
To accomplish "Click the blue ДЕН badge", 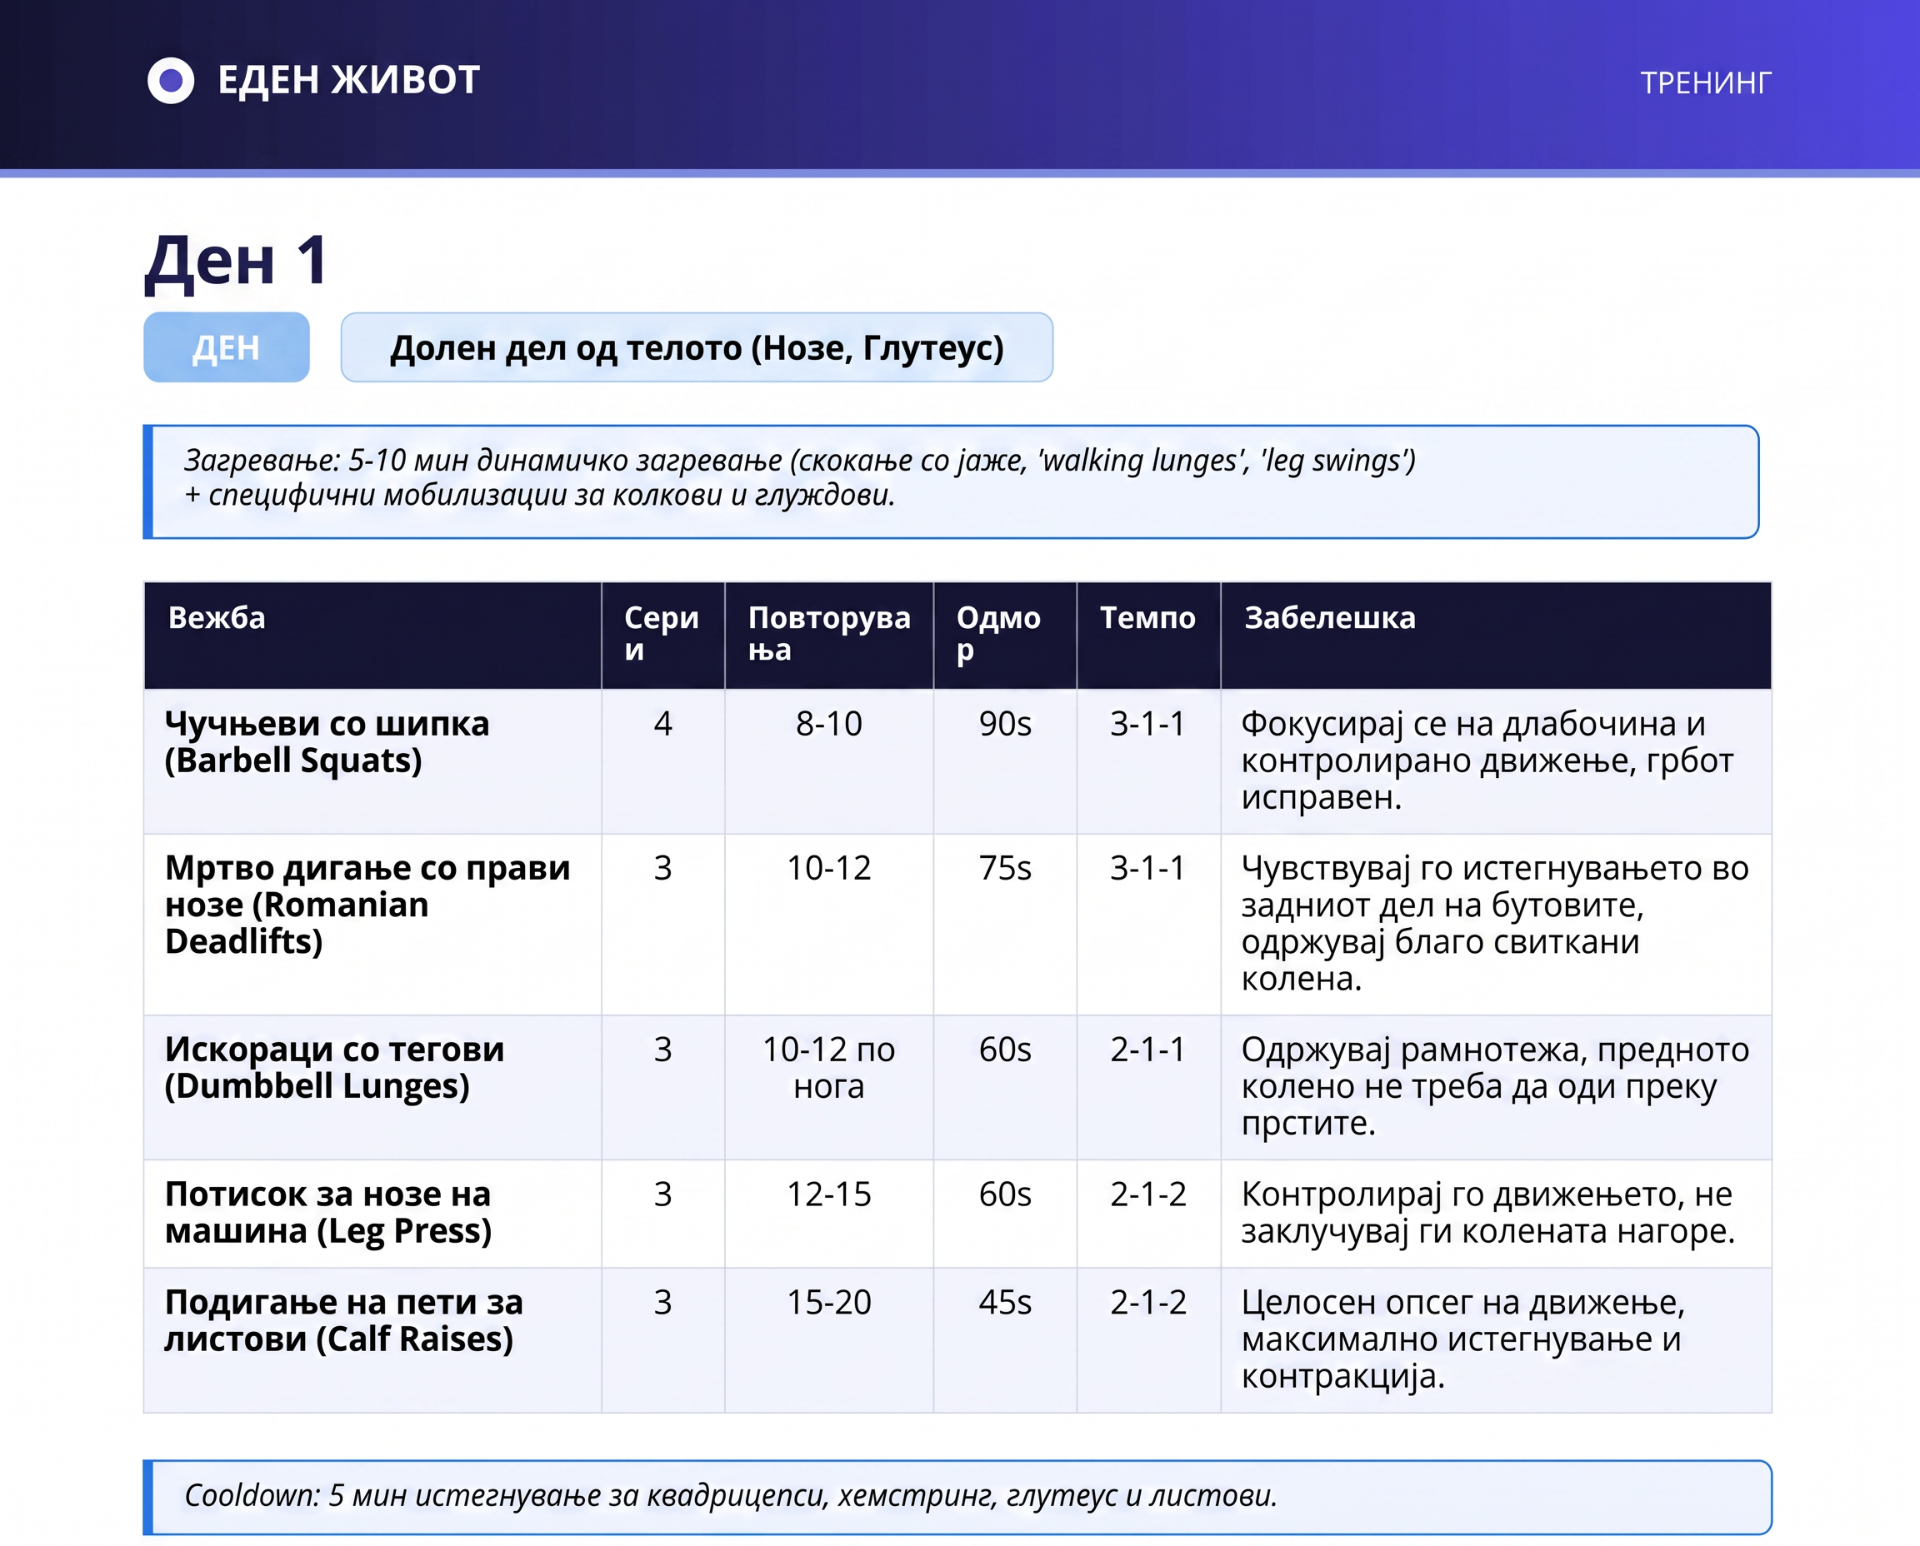I will pos(226,347).
